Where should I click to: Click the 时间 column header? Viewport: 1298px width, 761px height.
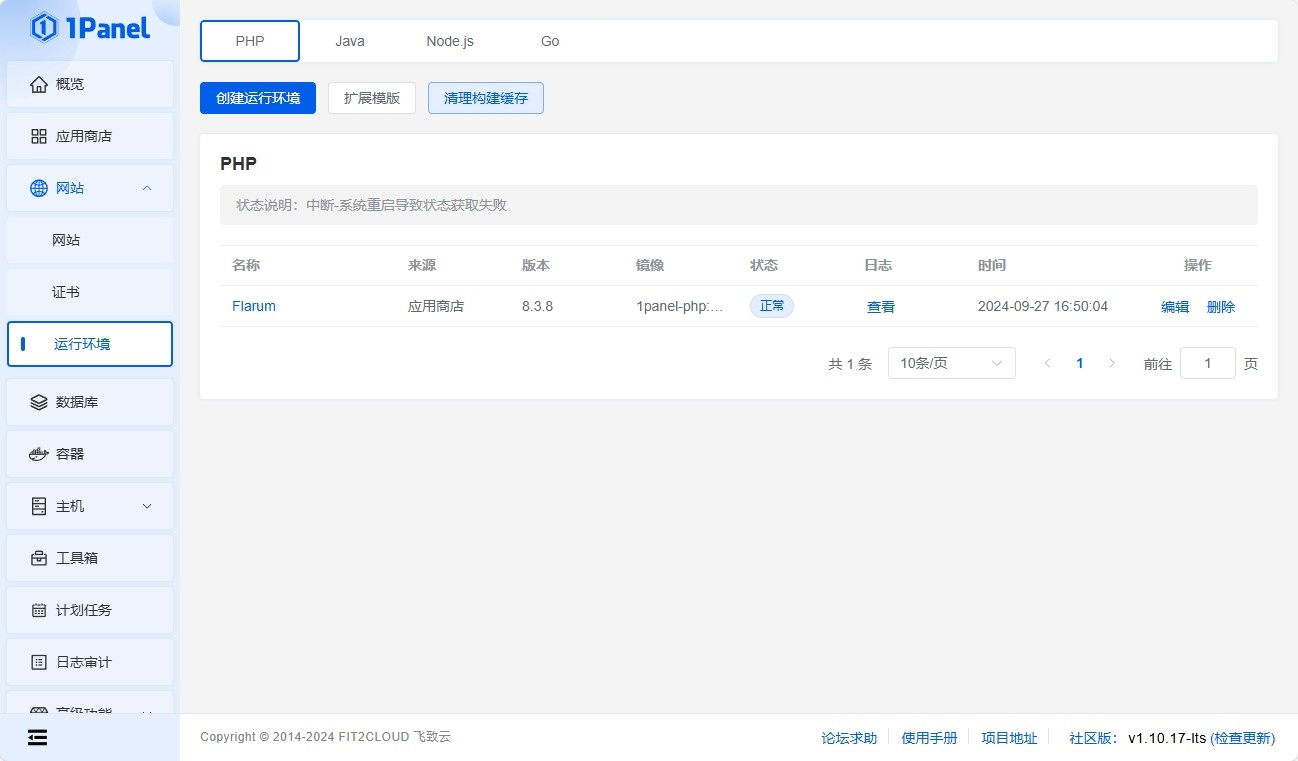[992, 265]
